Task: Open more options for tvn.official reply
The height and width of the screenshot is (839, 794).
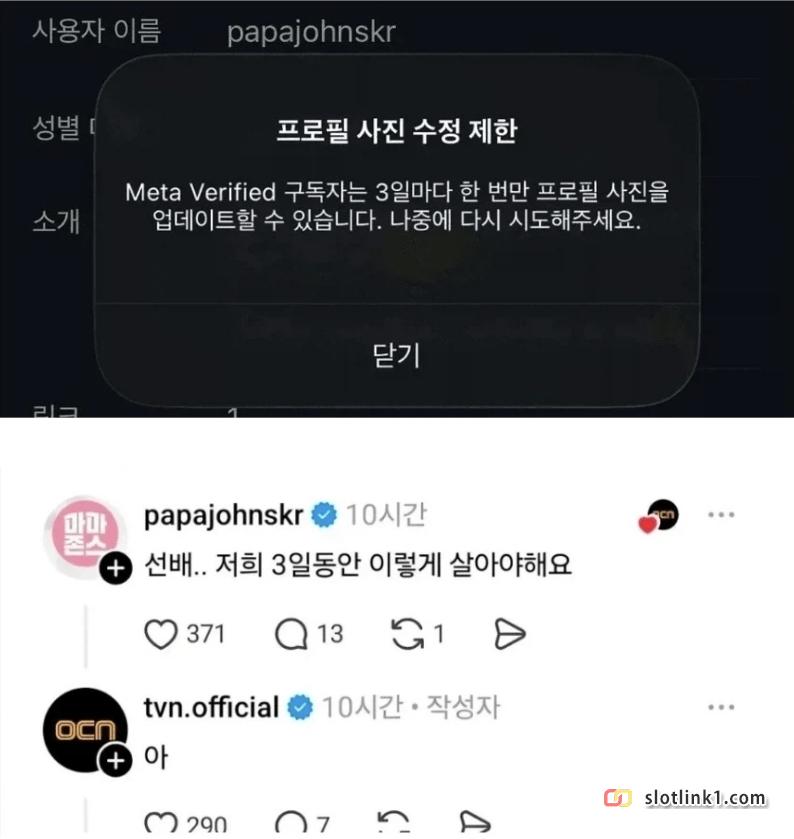Action: 721,707
